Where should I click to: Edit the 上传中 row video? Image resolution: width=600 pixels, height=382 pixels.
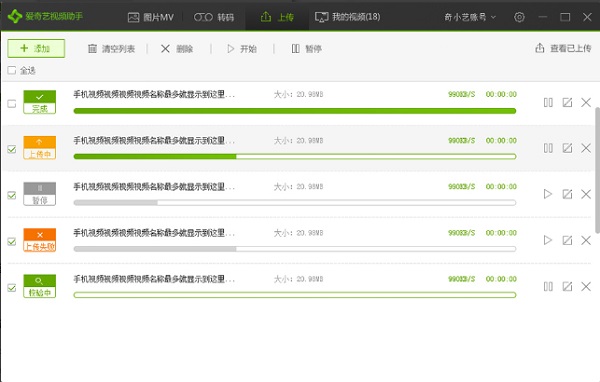567,148
